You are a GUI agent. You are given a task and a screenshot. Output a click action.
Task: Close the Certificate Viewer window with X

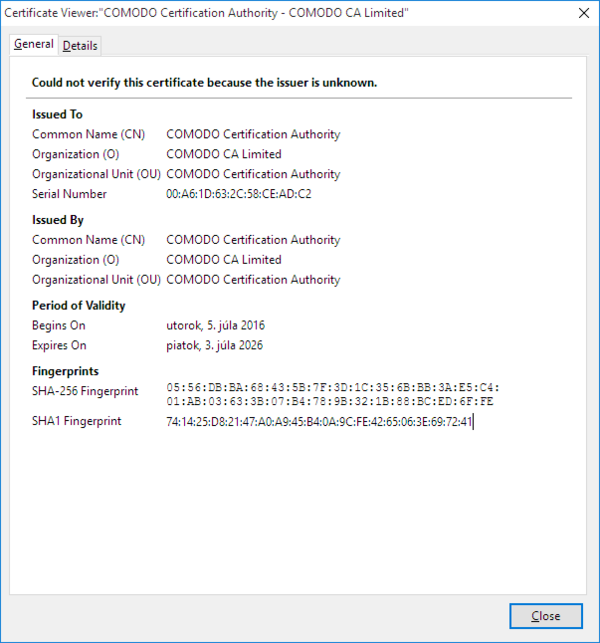click(x=584, y=13)
